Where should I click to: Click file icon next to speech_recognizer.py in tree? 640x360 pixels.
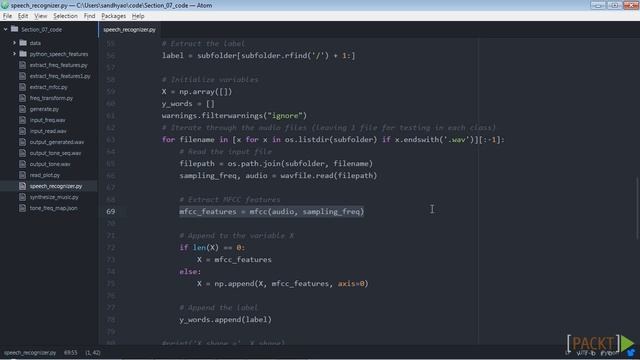22,186
